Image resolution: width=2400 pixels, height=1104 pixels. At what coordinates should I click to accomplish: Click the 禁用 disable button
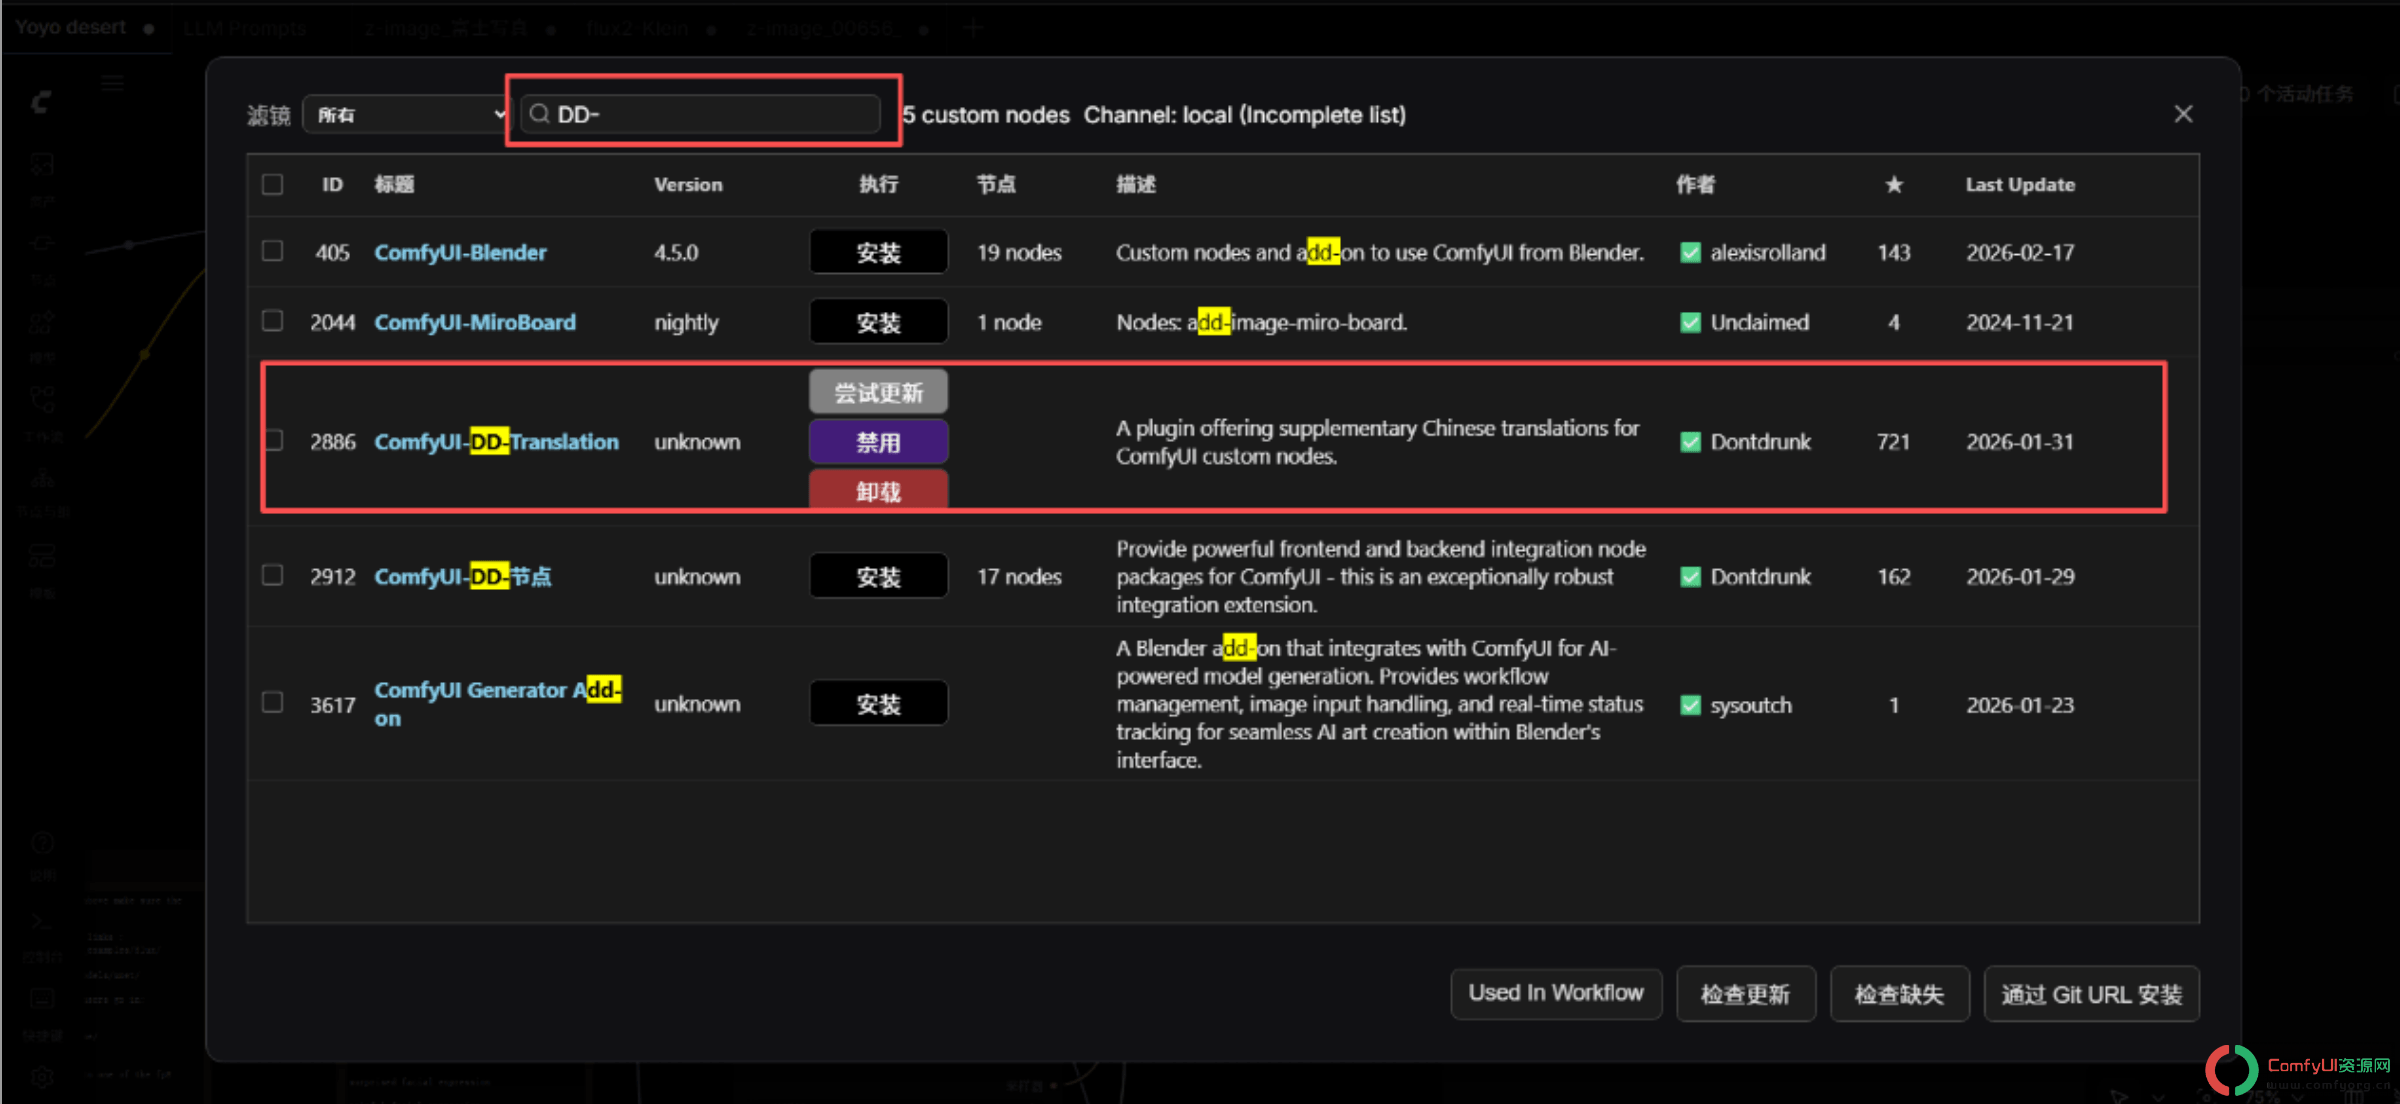coord(878,442)
